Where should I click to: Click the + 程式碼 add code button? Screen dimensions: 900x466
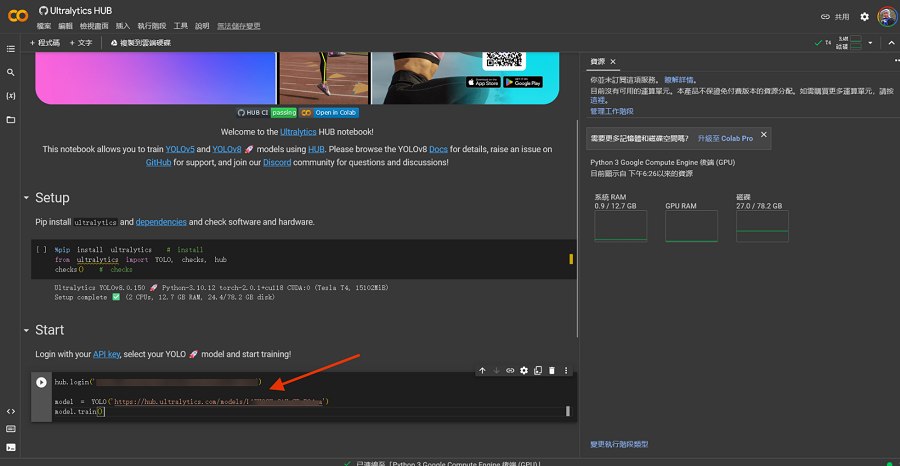point(45,43)
